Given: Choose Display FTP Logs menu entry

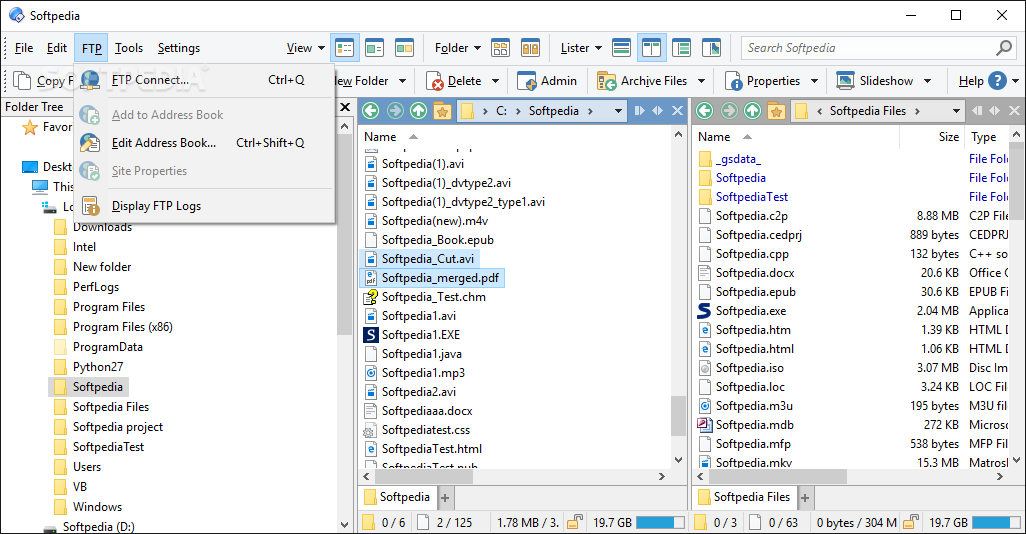Looking at the screenshot, I should tap(204, 205).
